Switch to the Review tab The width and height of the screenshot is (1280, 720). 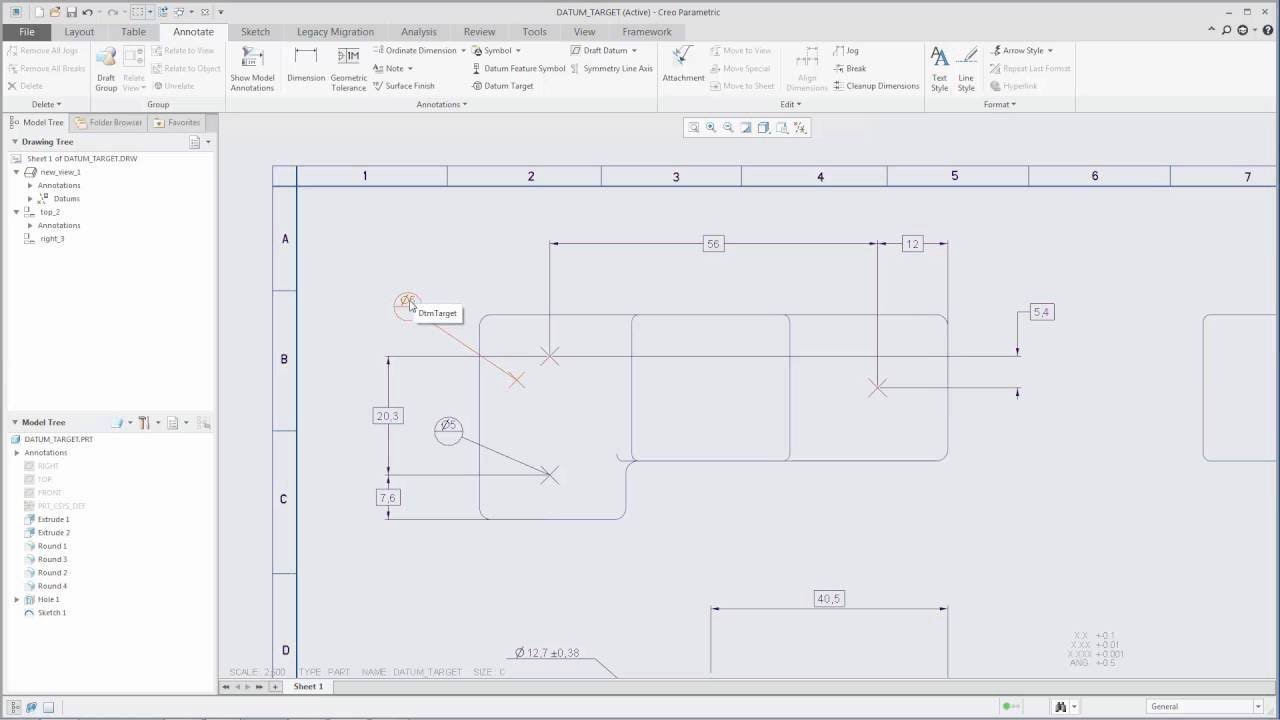tap(479, 32)
